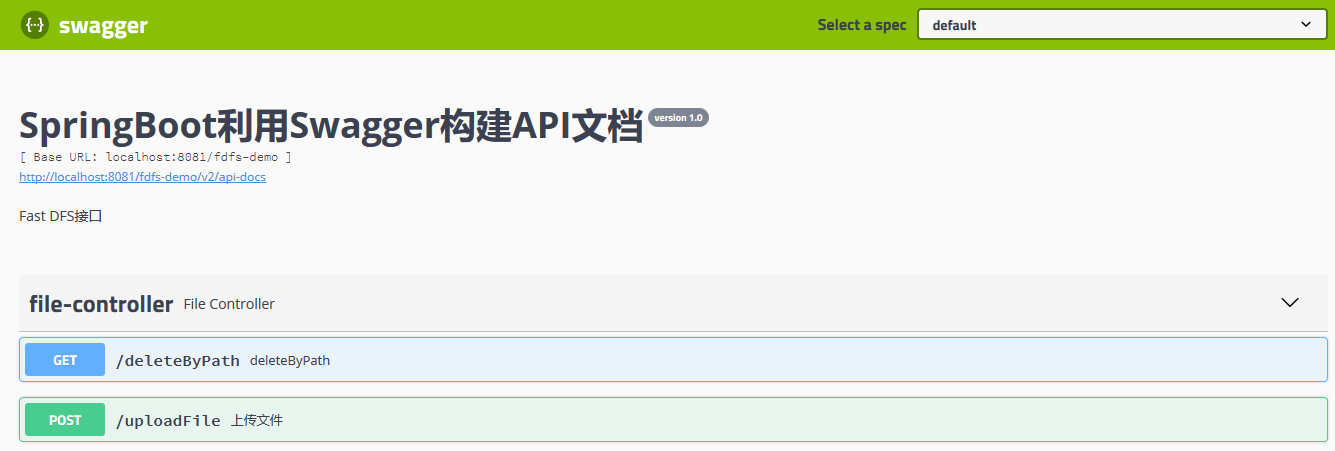This screenshot has width=1335, height=451.
Task: Click the Base URL localhost:8081/fdfs-demo text
Action: (x=156, y=157)
